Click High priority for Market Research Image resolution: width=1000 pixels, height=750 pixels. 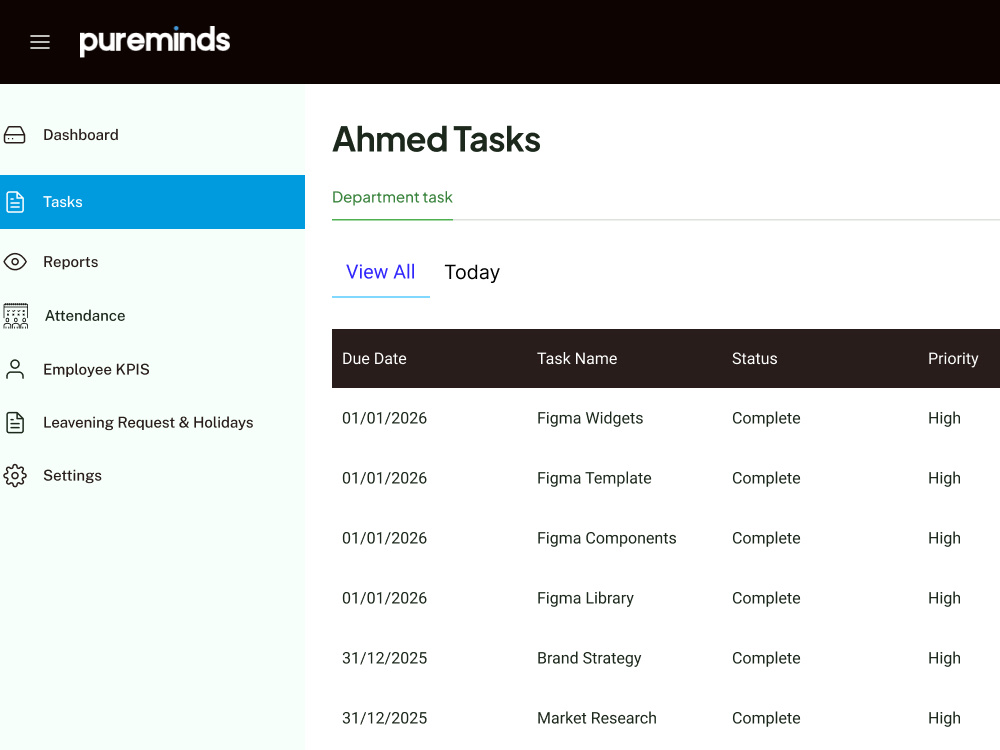tap(944, 718)
